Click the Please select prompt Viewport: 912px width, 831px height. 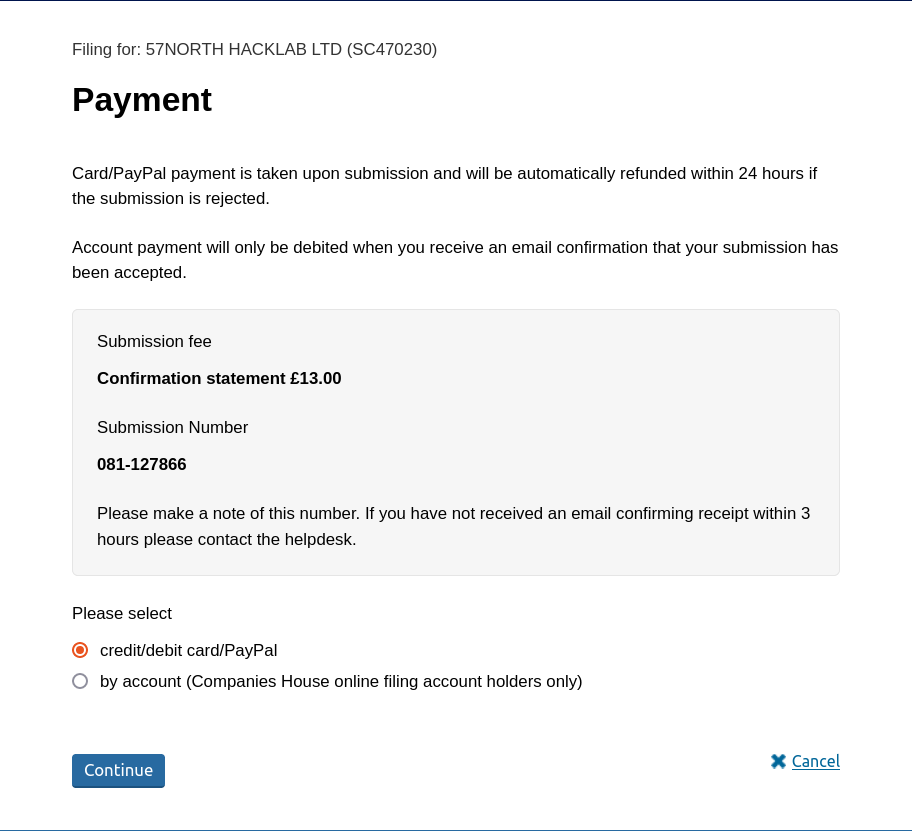[122, 613]
